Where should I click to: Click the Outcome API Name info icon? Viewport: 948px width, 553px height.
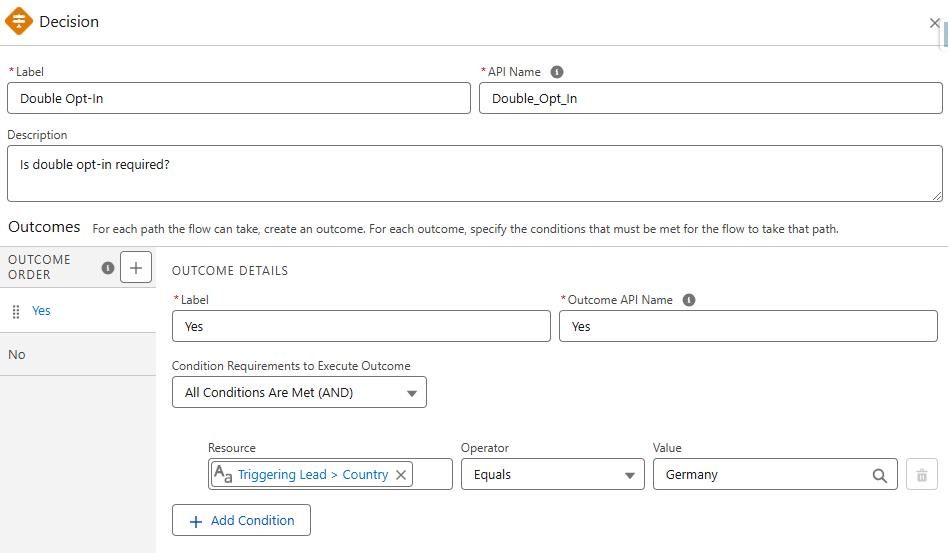688,300
